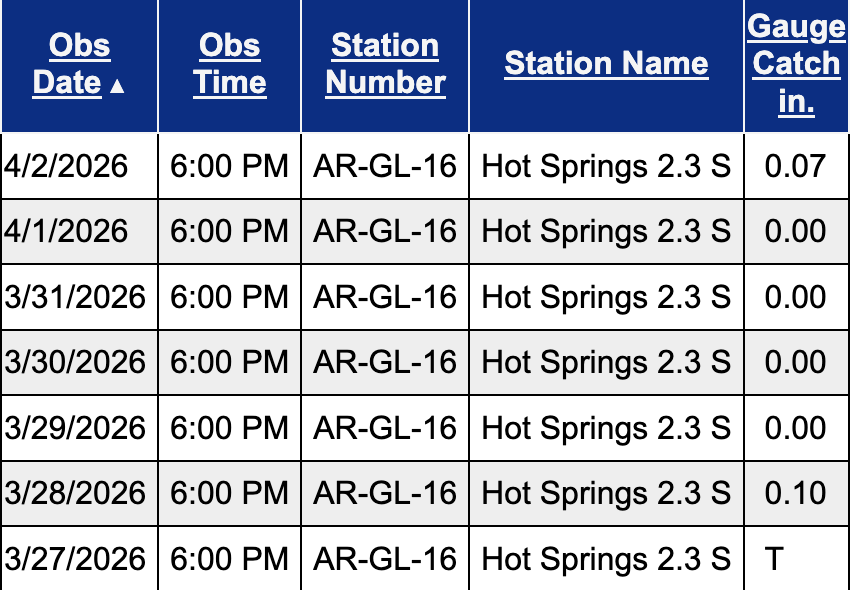Click 6:00 PM in the 3/30/2026 row
The width and height of the screenshot is (850, 590).
point(230,362)
